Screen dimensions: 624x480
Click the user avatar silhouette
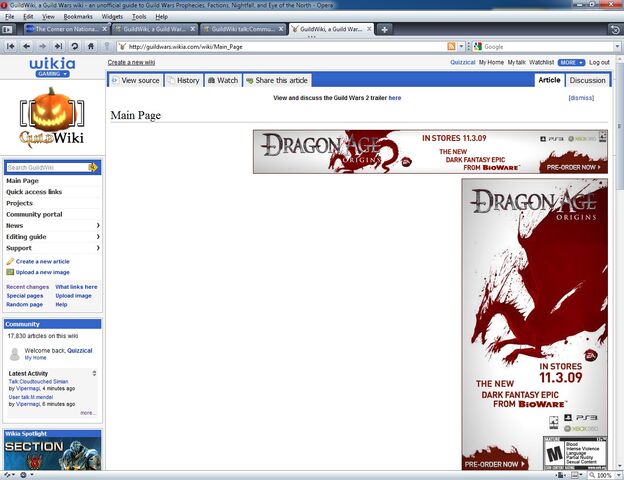pyautogui.click(x=15, y=354)
